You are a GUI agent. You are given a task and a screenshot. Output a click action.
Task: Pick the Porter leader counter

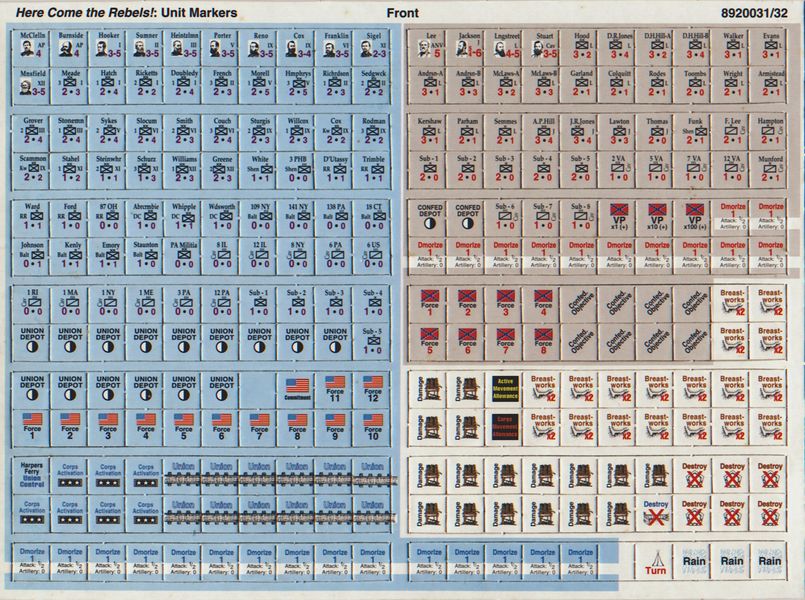click(x=222, y=48)
